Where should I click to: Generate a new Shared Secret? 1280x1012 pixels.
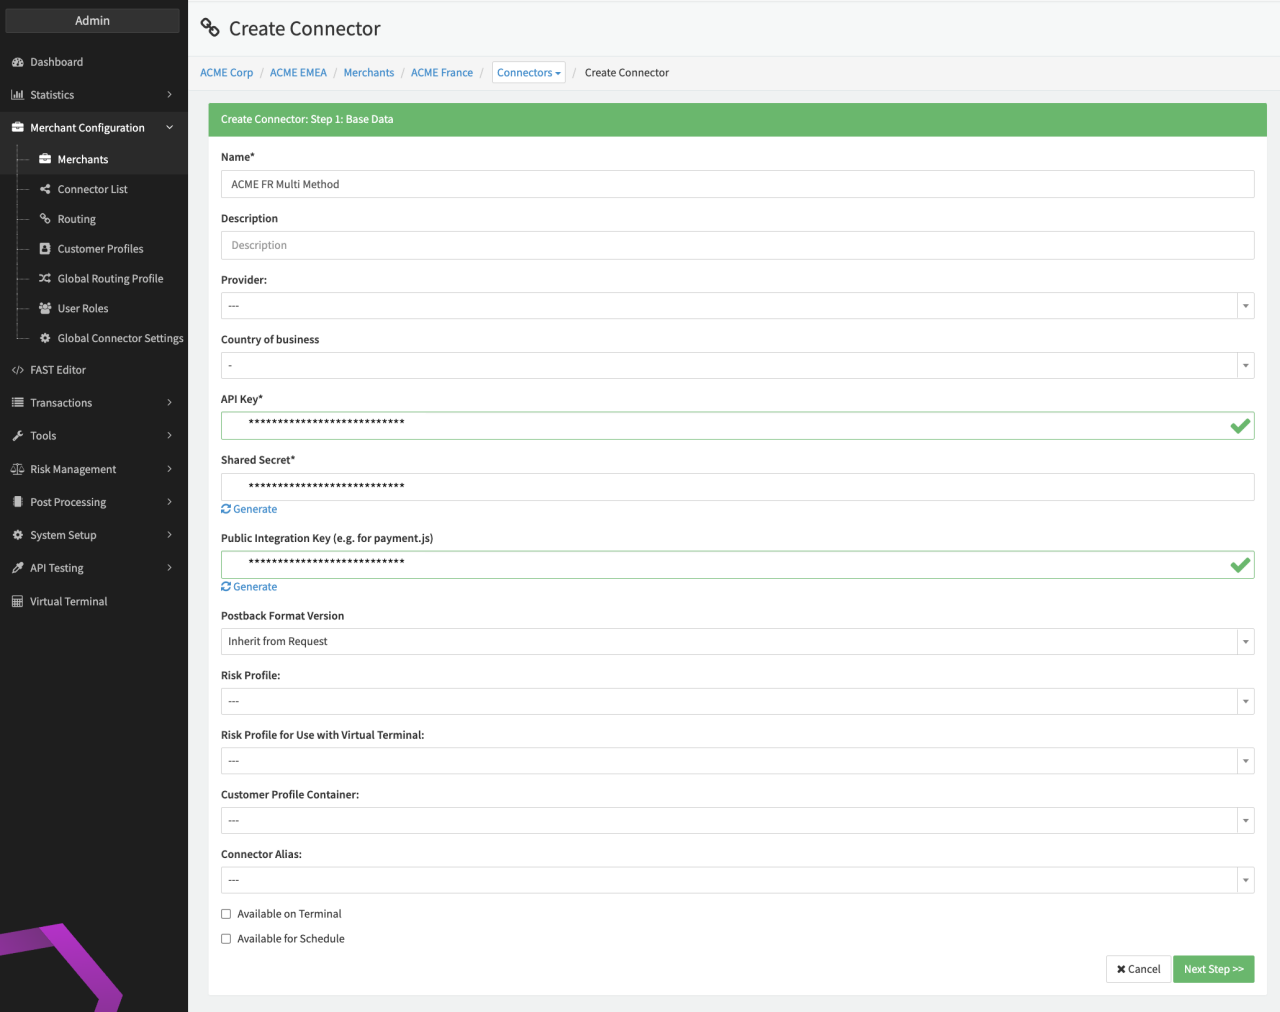click(x=249, y=509)
